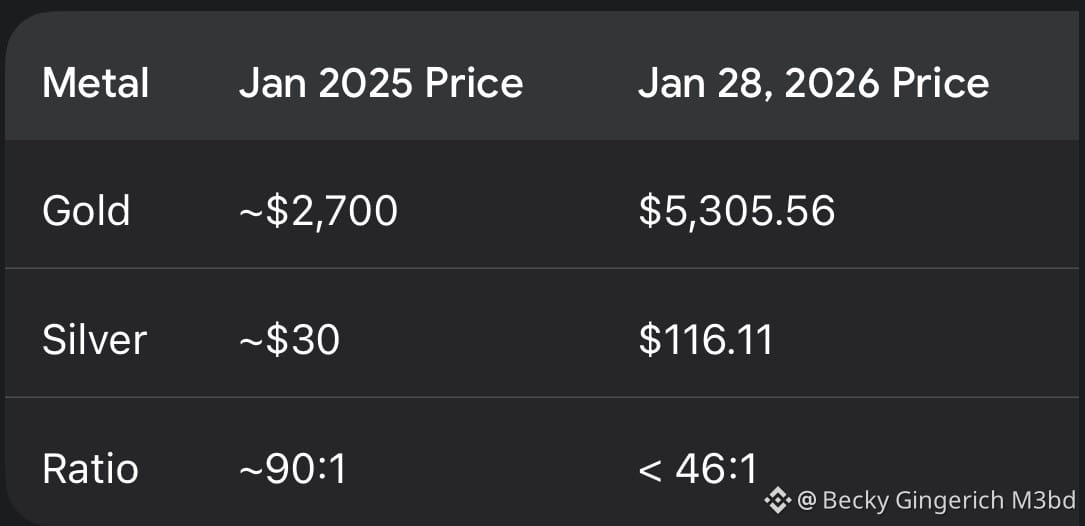The image size is (1085, 526).
Task: Click the dark strip above the table header
Action: tap(542, 5)
